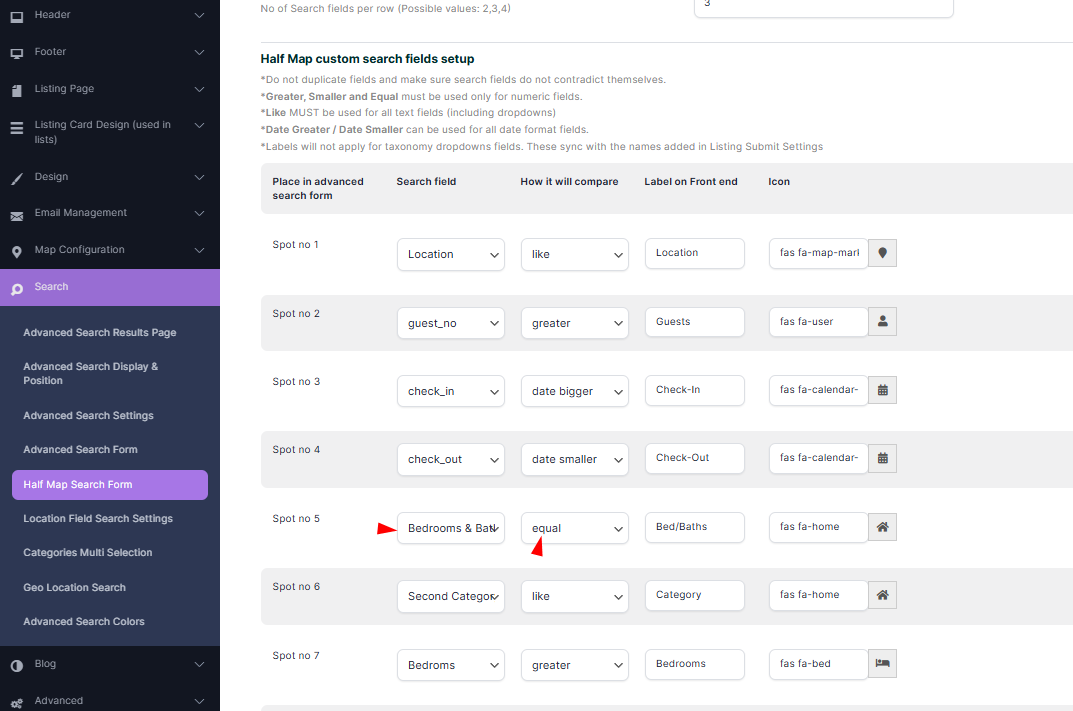Open the guest_no search field dropdown

(x=450, y=323)
